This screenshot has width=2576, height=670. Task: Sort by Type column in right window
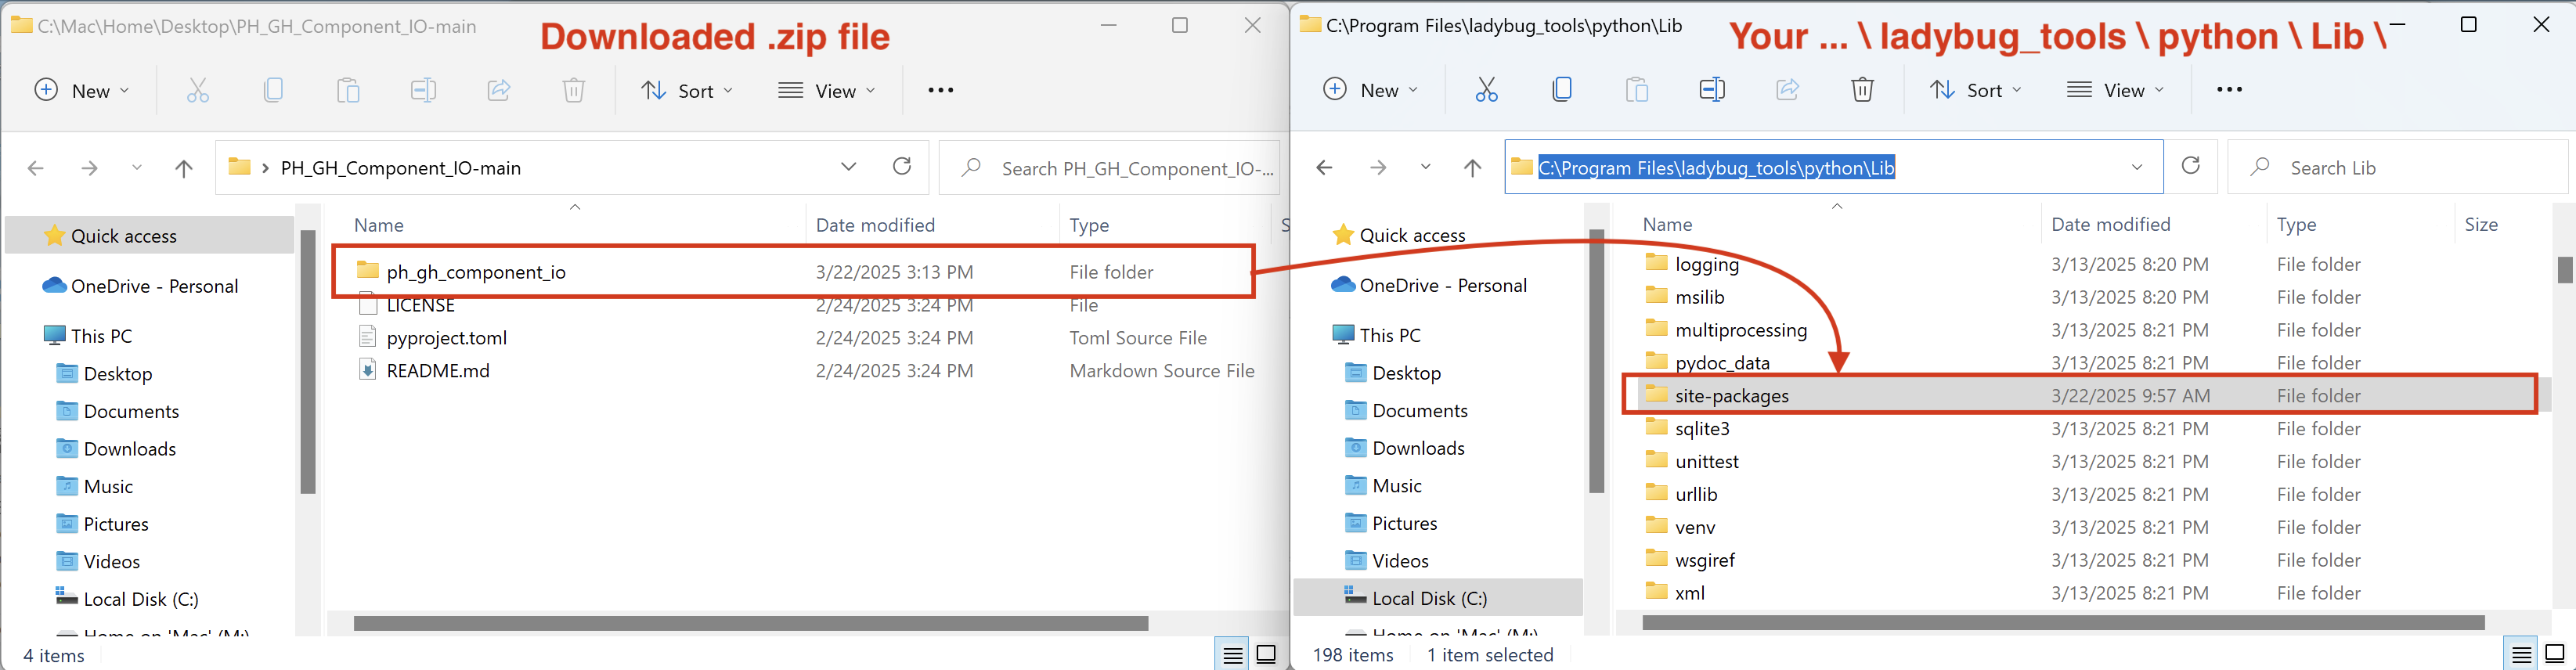coord(2296,225)
